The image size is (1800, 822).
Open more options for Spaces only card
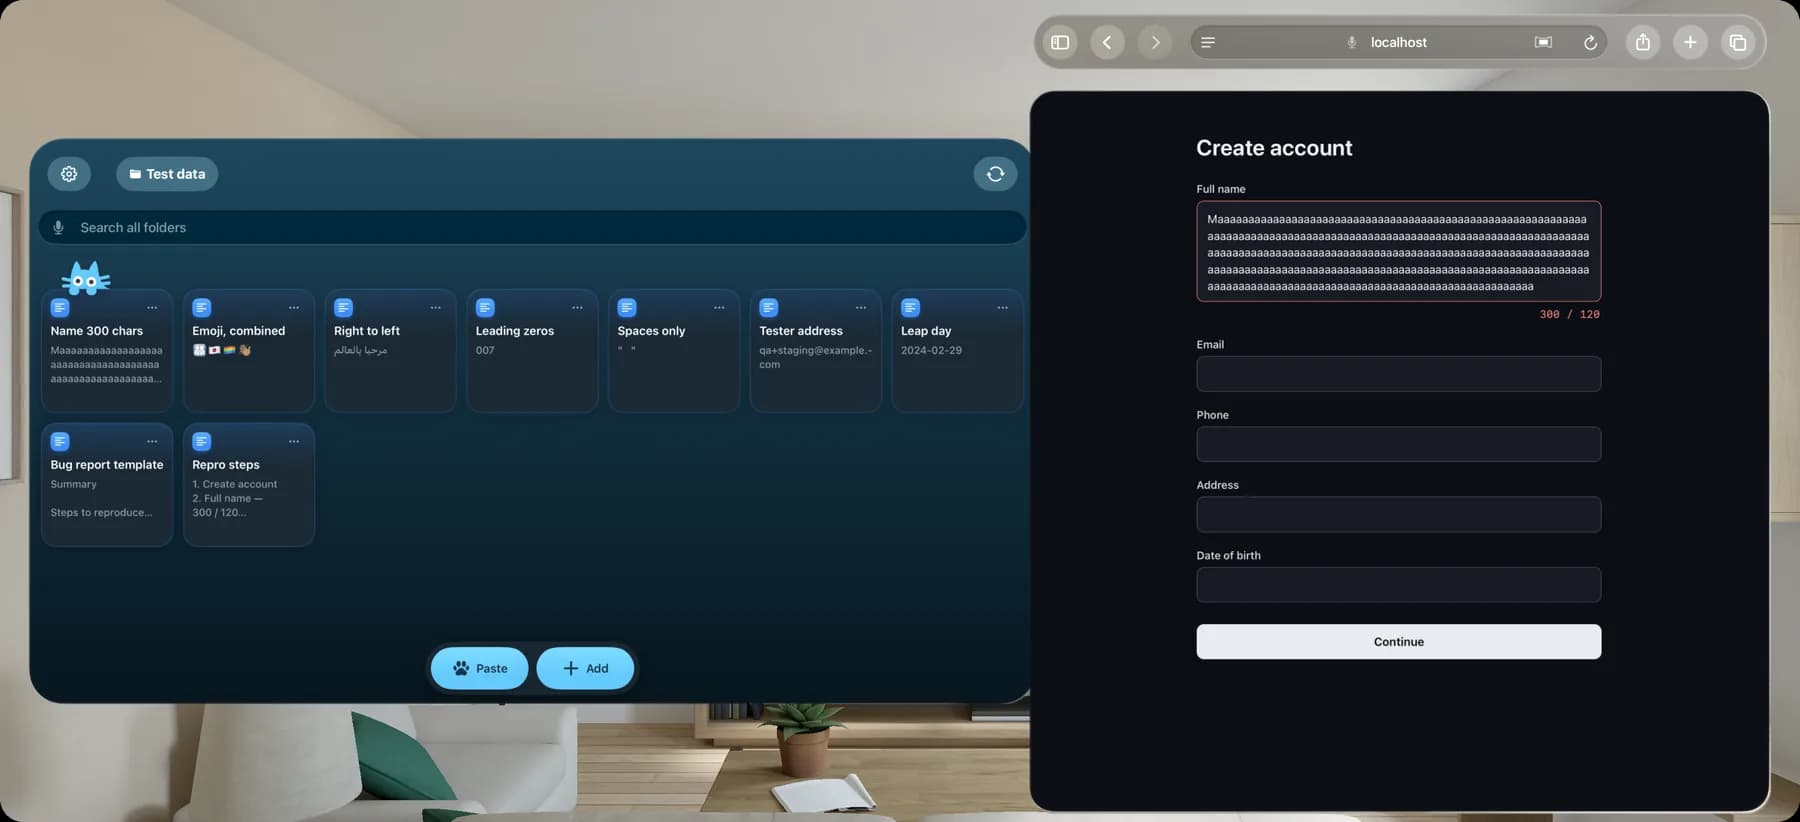719,308
